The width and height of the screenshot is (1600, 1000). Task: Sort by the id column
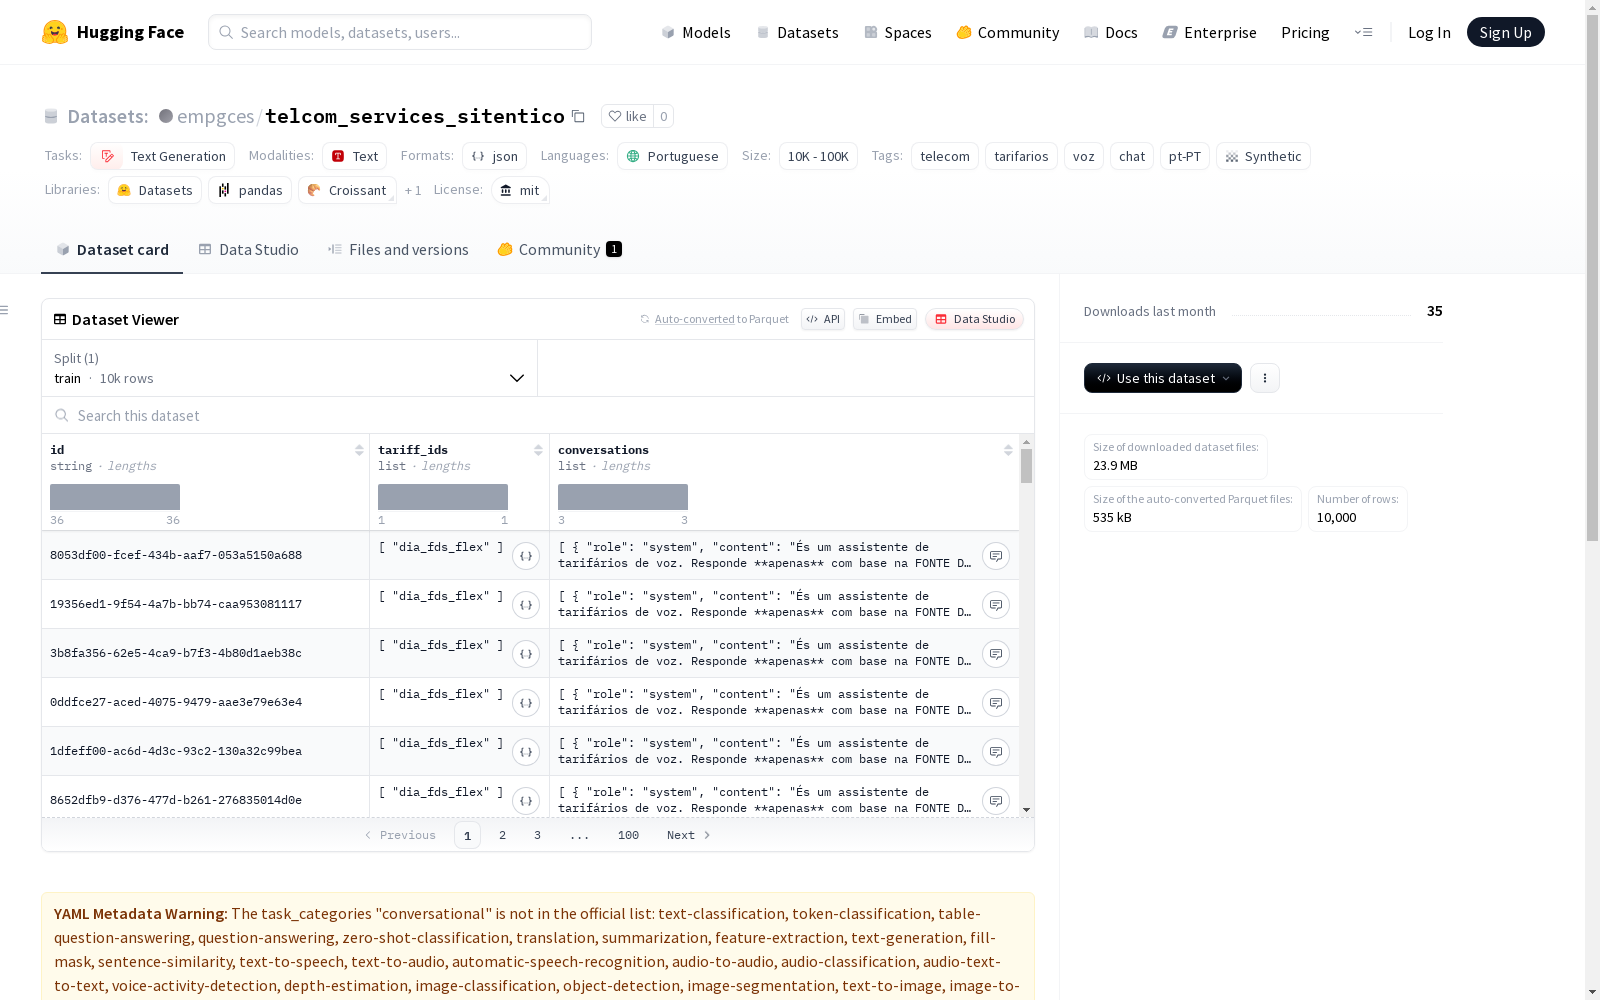[359, 450]
